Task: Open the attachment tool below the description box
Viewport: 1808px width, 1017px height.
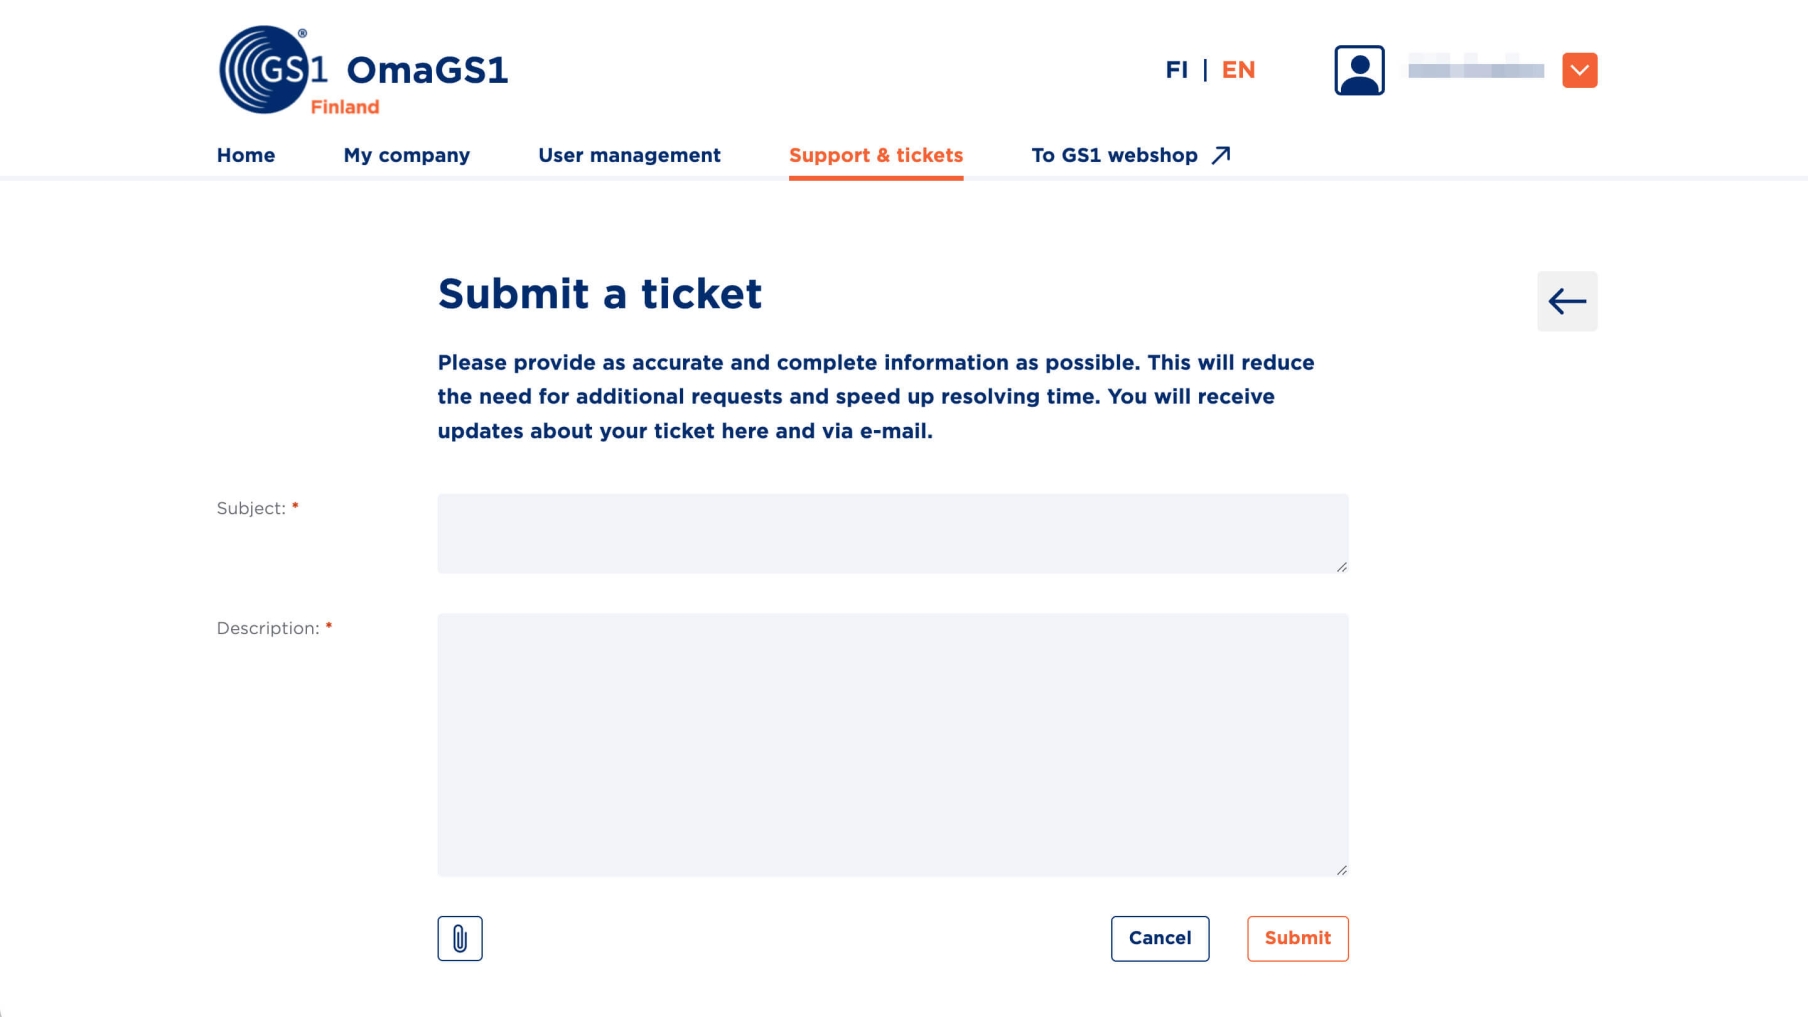Action: tap(460, 938)
